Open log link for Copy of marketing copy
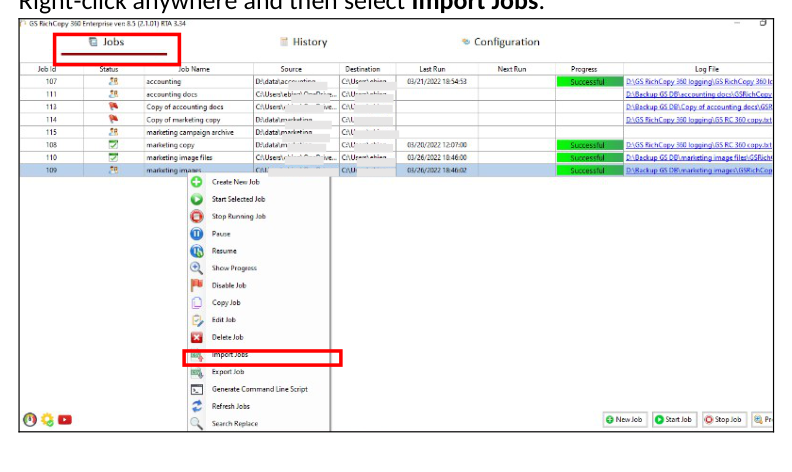The width and height of the screenshot is (792, 472). 699,119
